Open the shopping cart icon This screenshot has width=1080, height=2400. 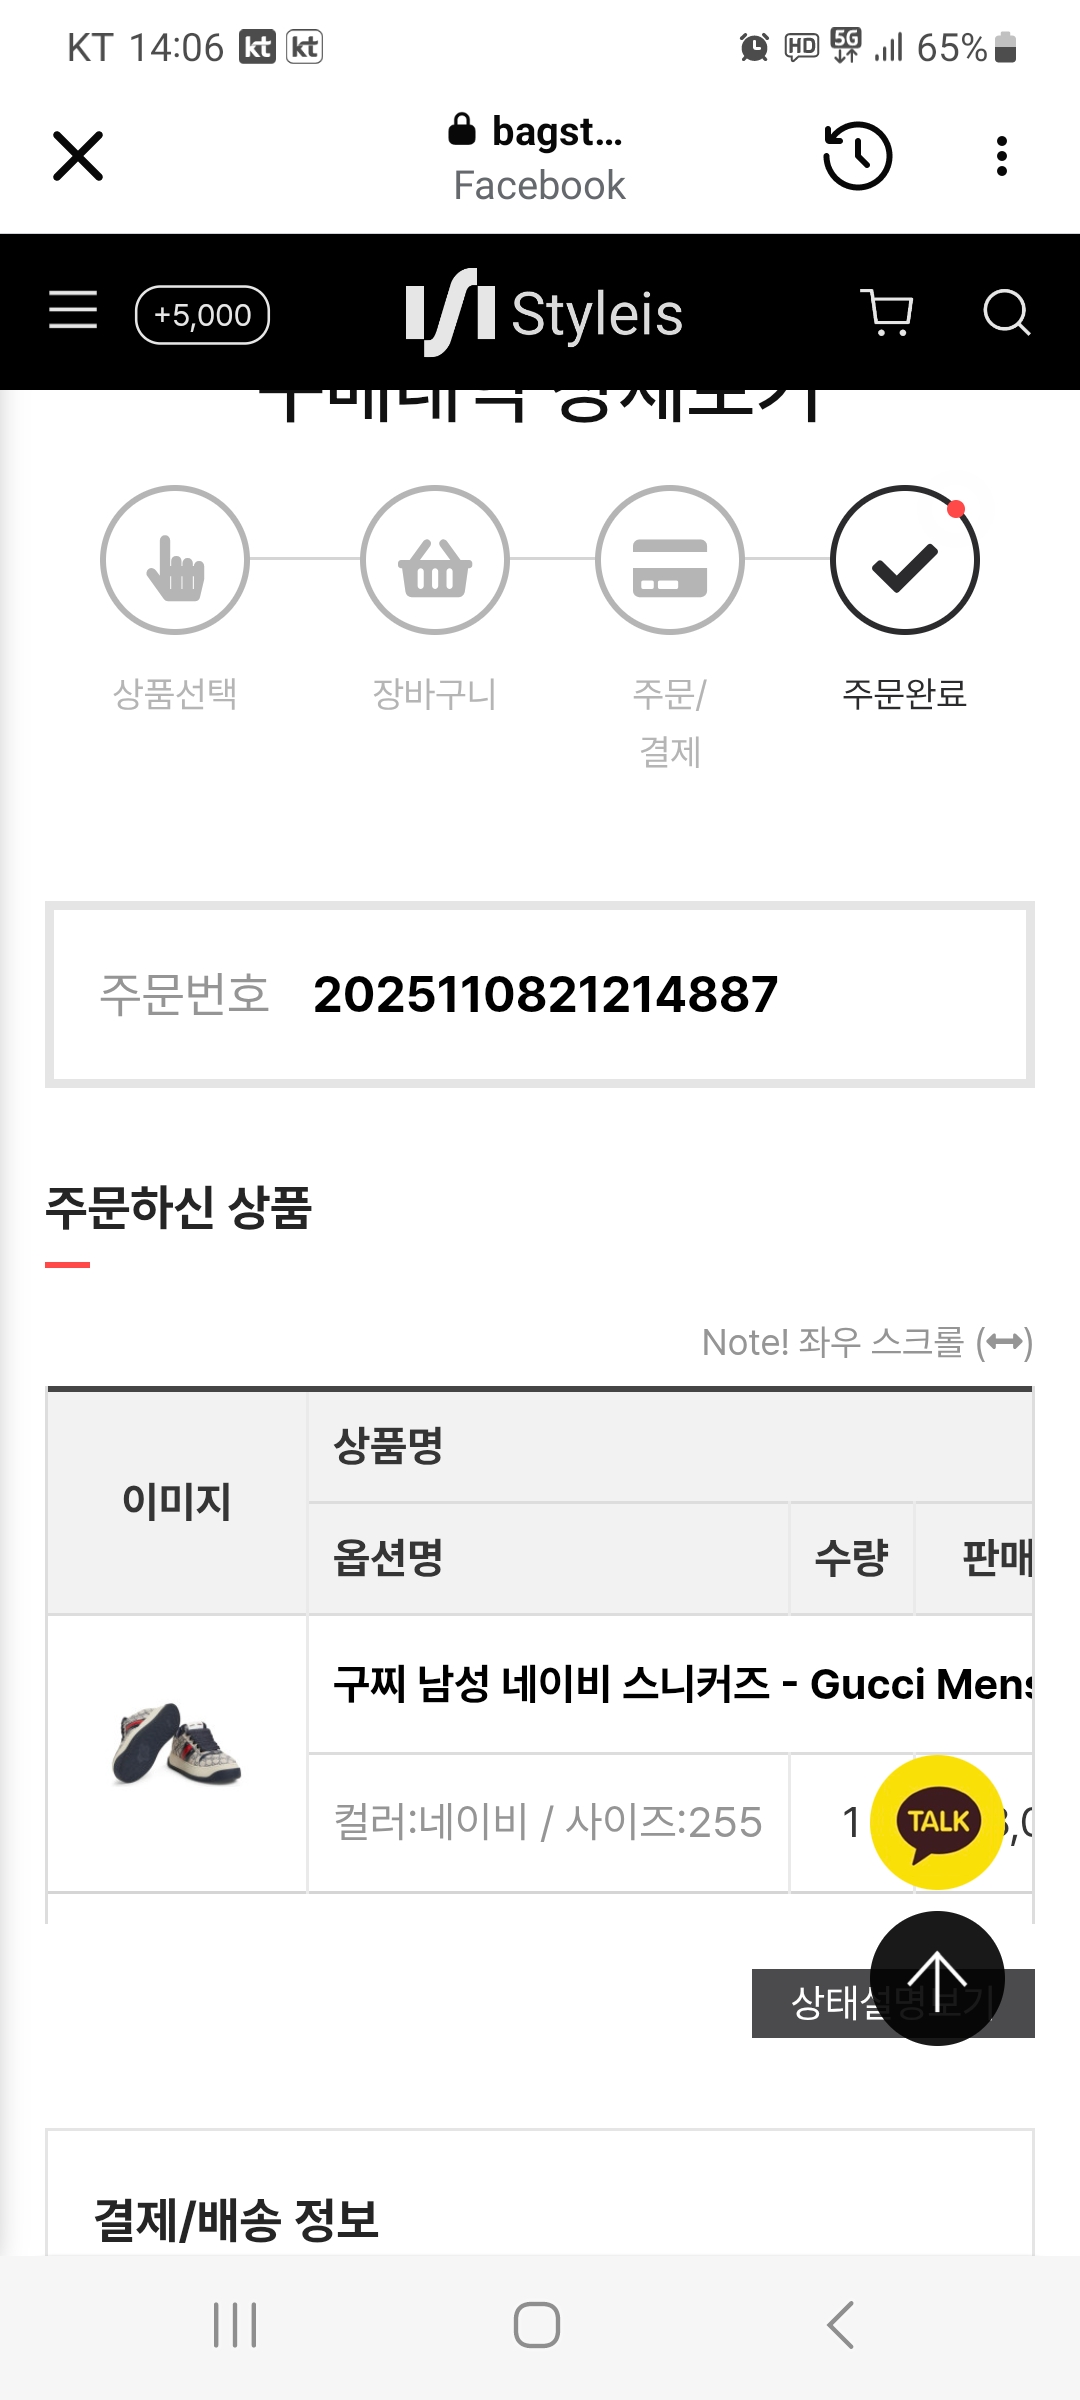(887, 312)
